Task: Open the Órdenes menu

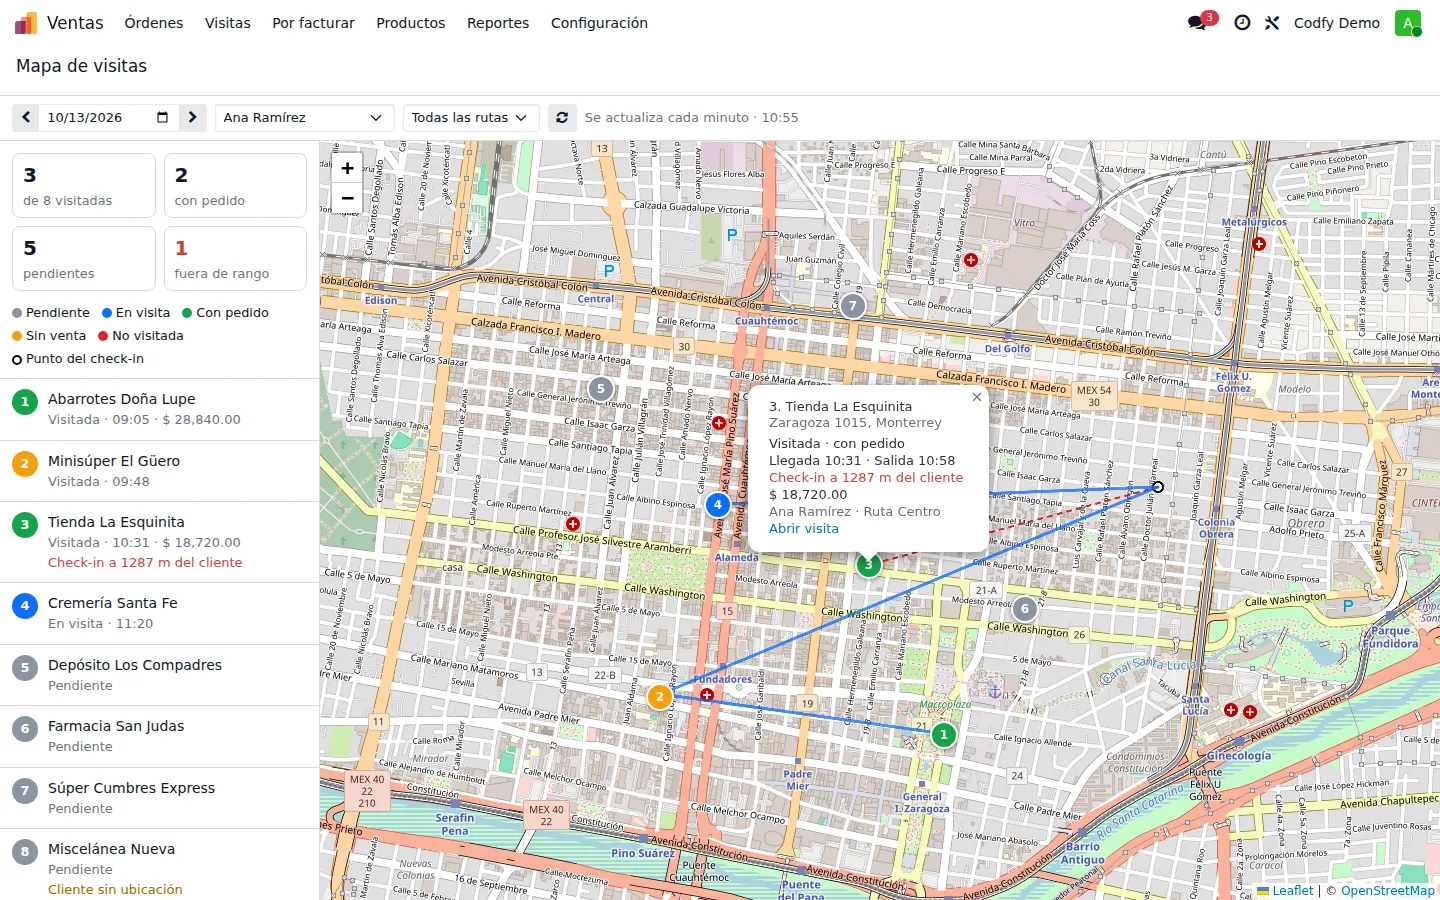Action: (154, 22)
